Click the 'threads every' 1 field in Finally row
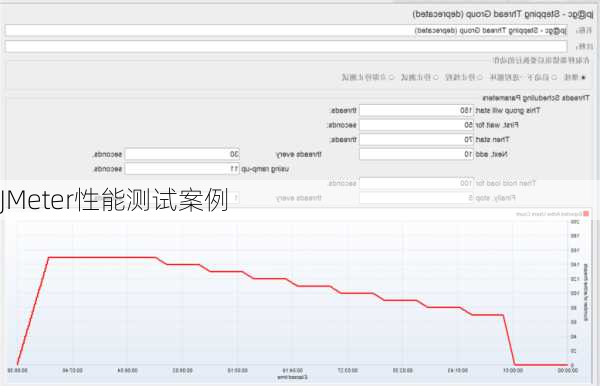The image size is (600, 386). click(x=182, y=198)
